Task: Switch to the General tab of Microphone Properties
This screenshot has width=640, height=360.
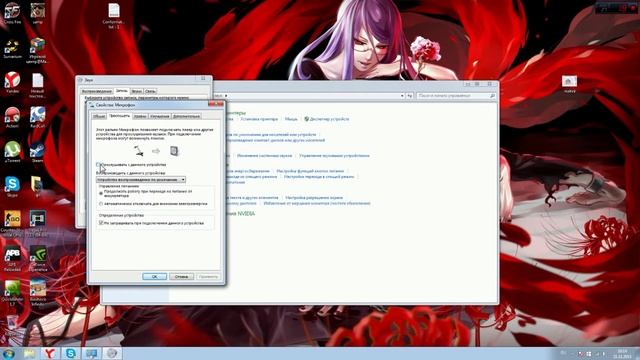Action: coord(99,116)
